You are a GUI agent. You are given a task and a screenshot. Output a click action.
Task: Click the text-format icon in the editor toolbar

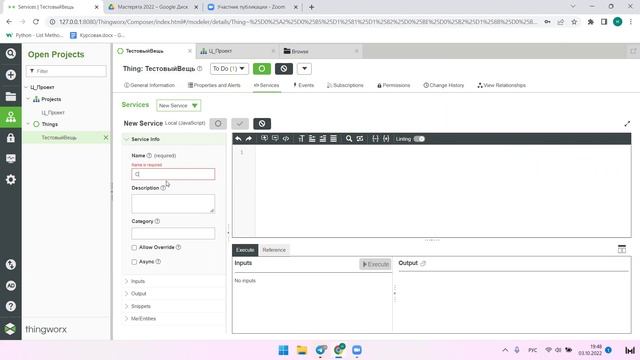click(x=301, y=139)
